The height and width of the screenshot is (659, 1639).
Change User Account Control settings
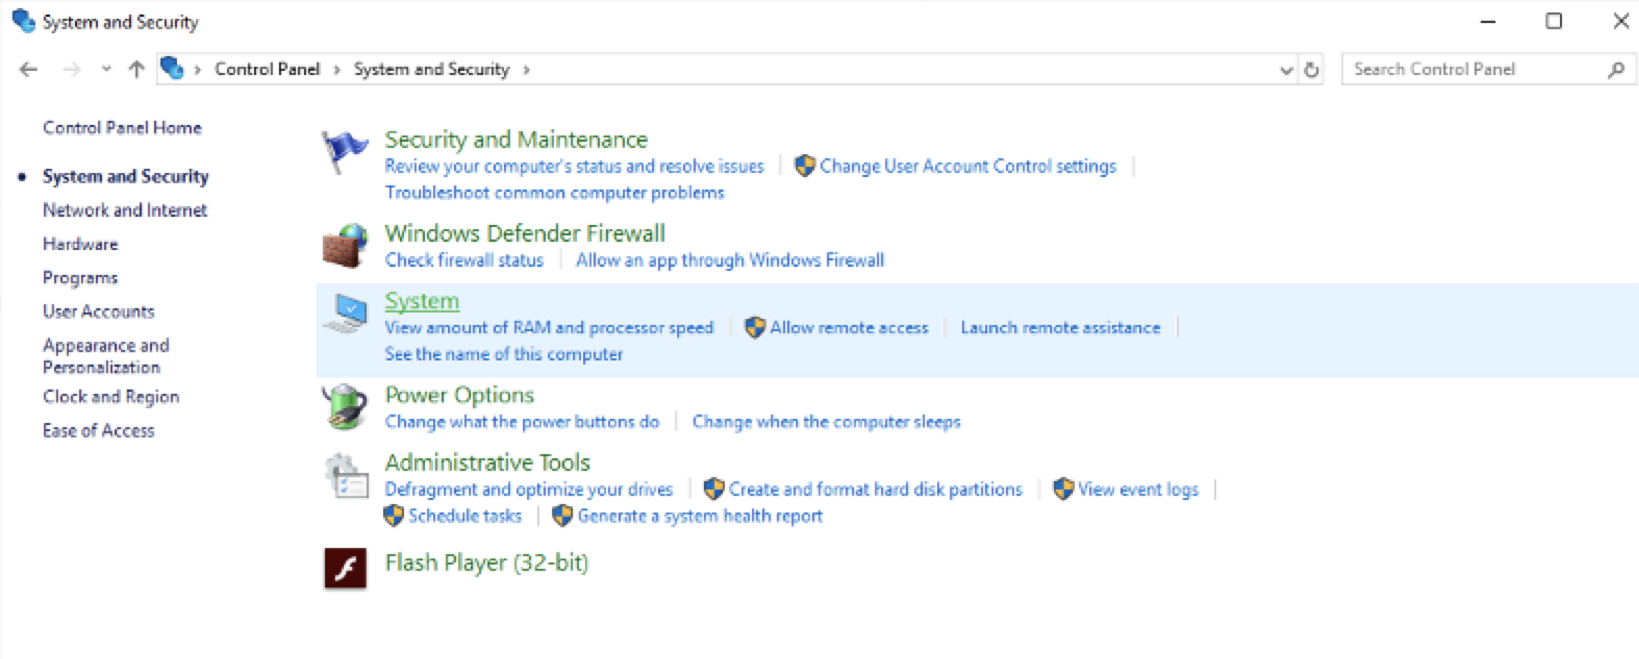pos(968,166)
